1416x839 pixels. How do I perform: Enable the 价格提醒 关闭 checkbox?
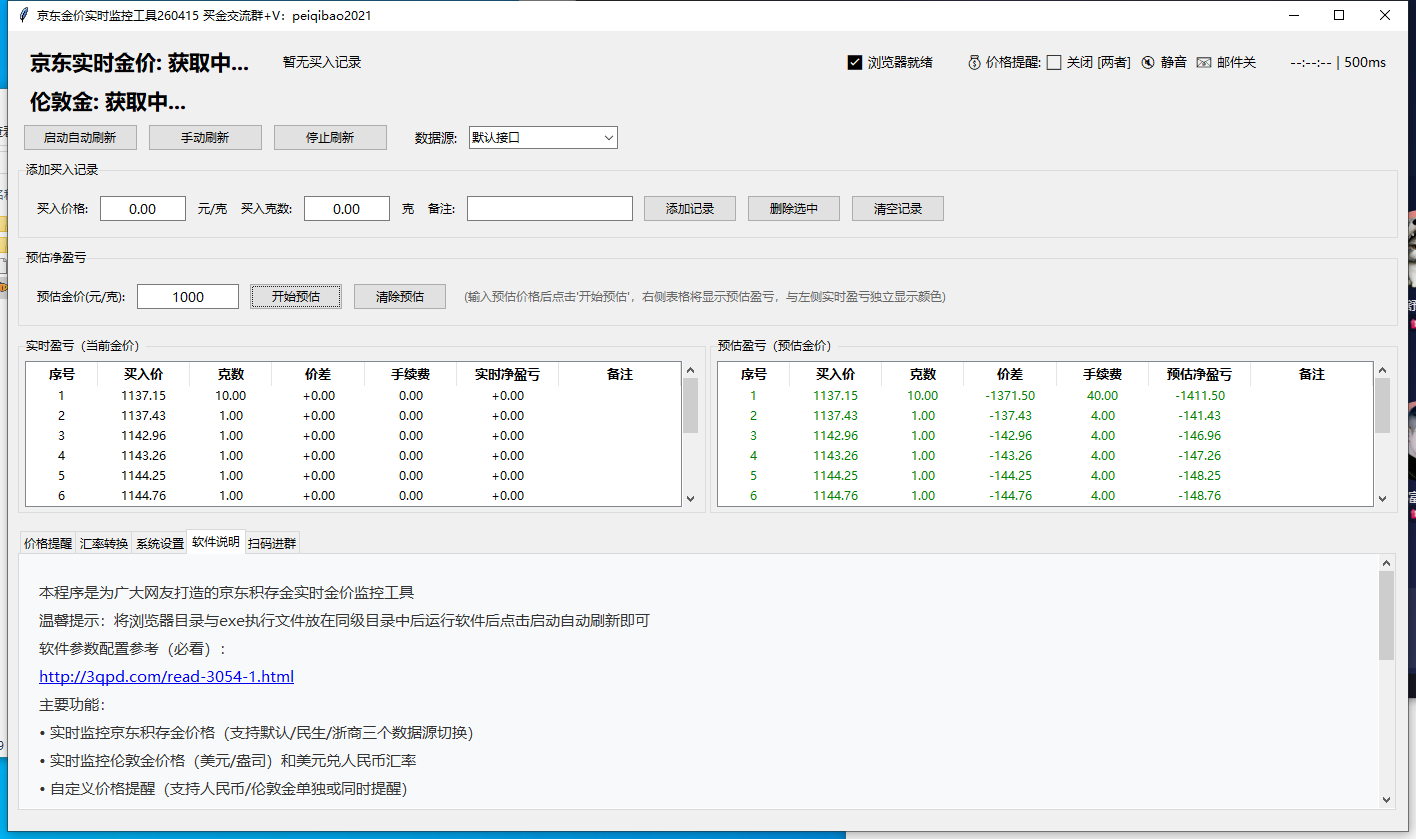[1054, 61]
